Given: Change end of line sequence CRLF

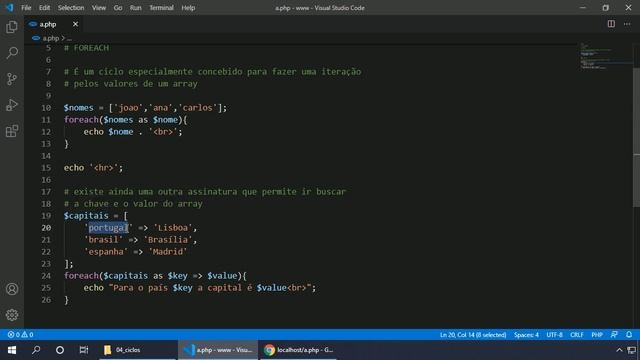Looking at the screenshot, I should (x=577, y=335).
